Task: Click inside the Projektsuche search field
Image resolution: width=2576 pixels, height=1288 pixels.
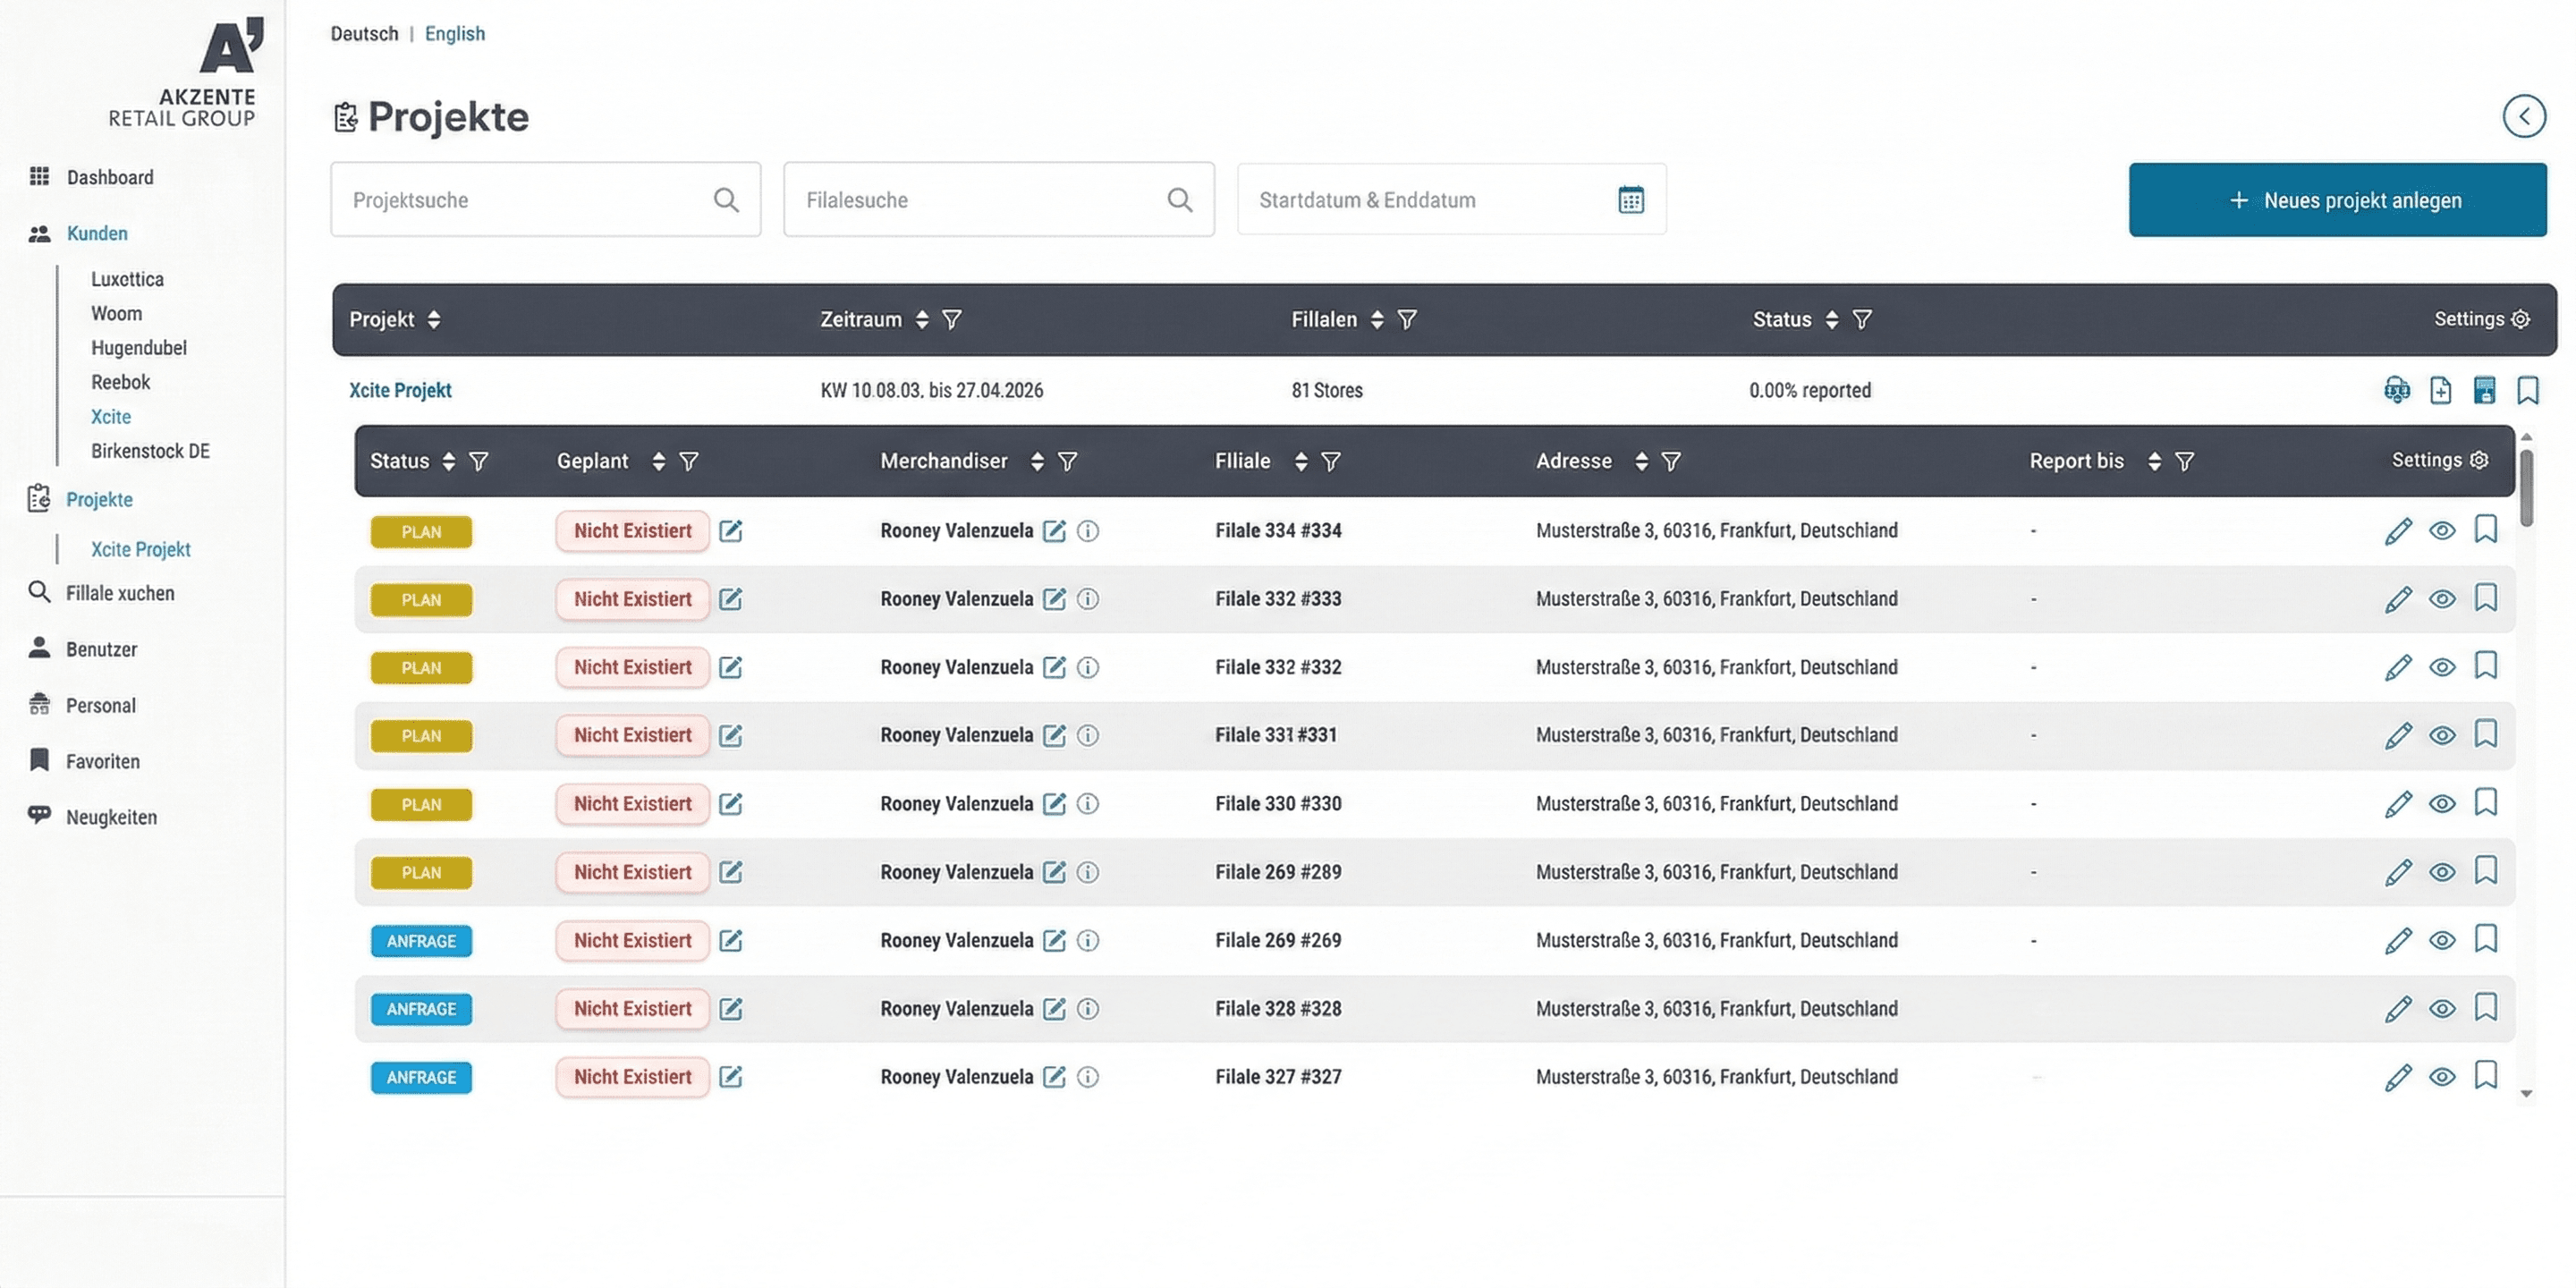Action: (x=520, y=199)
